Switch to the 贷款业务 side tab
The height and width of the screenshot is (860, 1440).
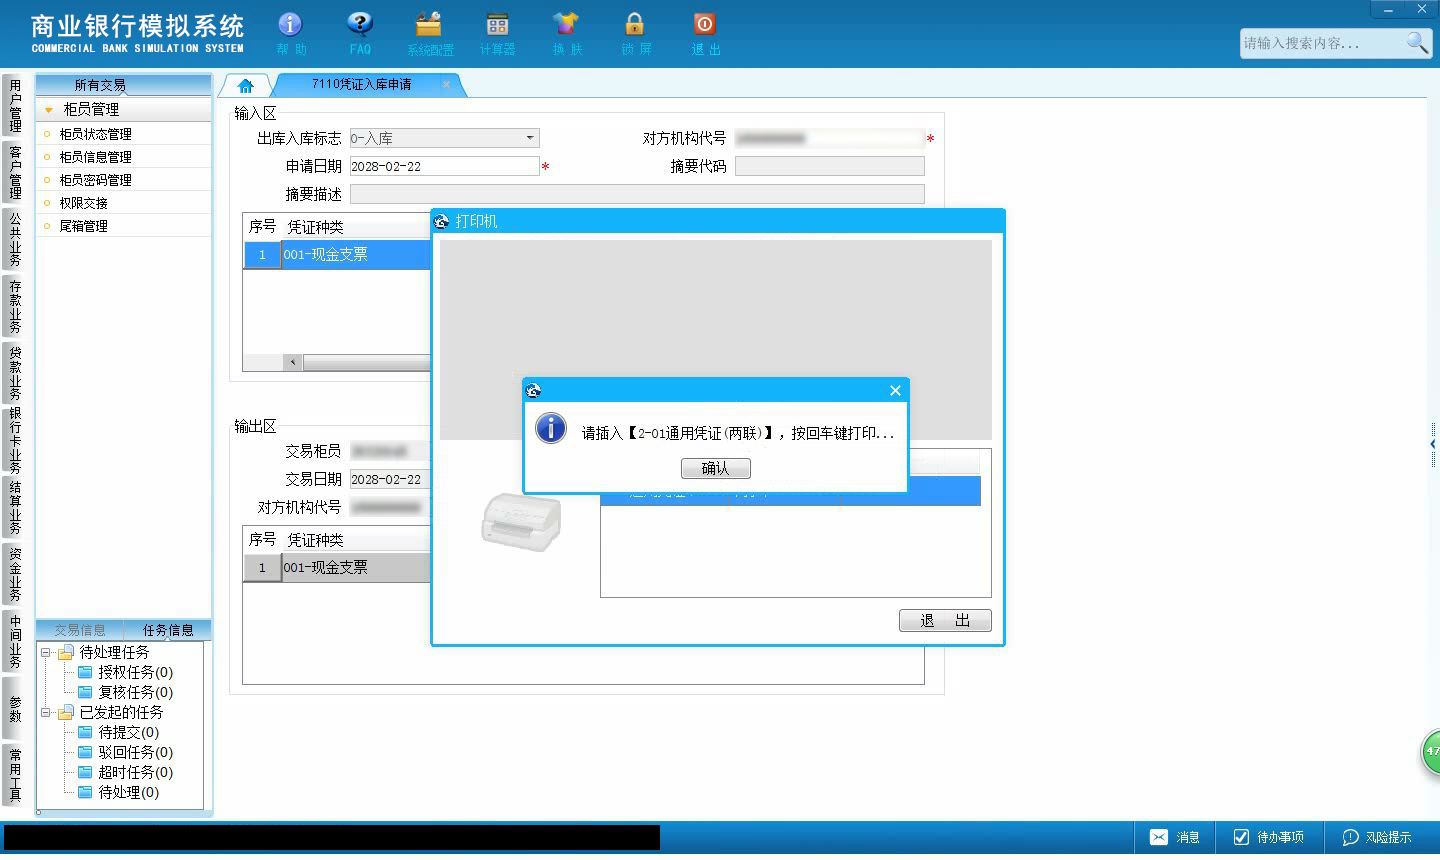tap(14, 373)
